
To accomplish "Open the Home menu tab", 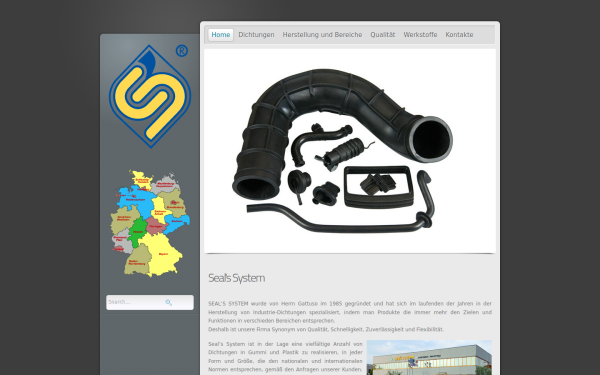I will 221,35.
